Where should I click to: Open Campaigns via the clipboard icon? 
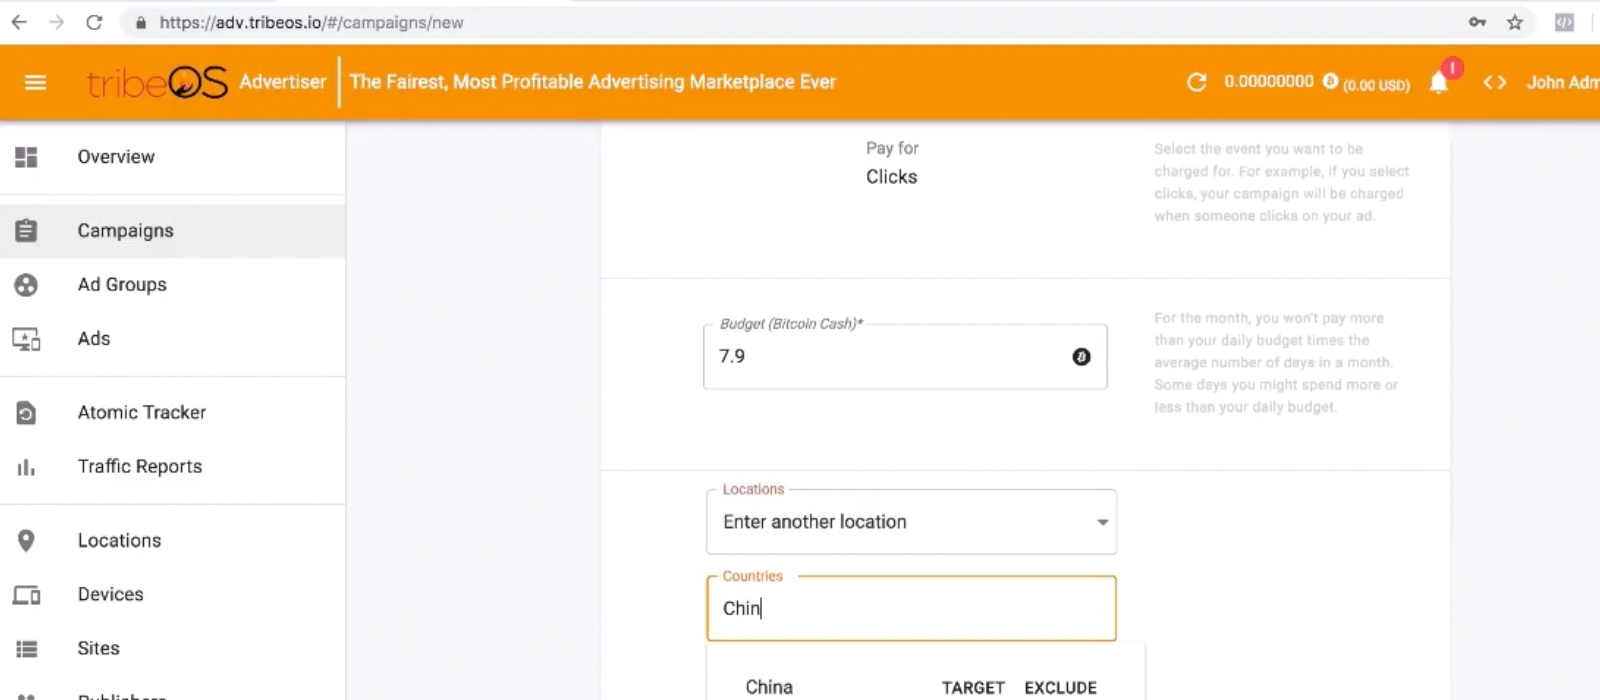(x=26, y=230)
